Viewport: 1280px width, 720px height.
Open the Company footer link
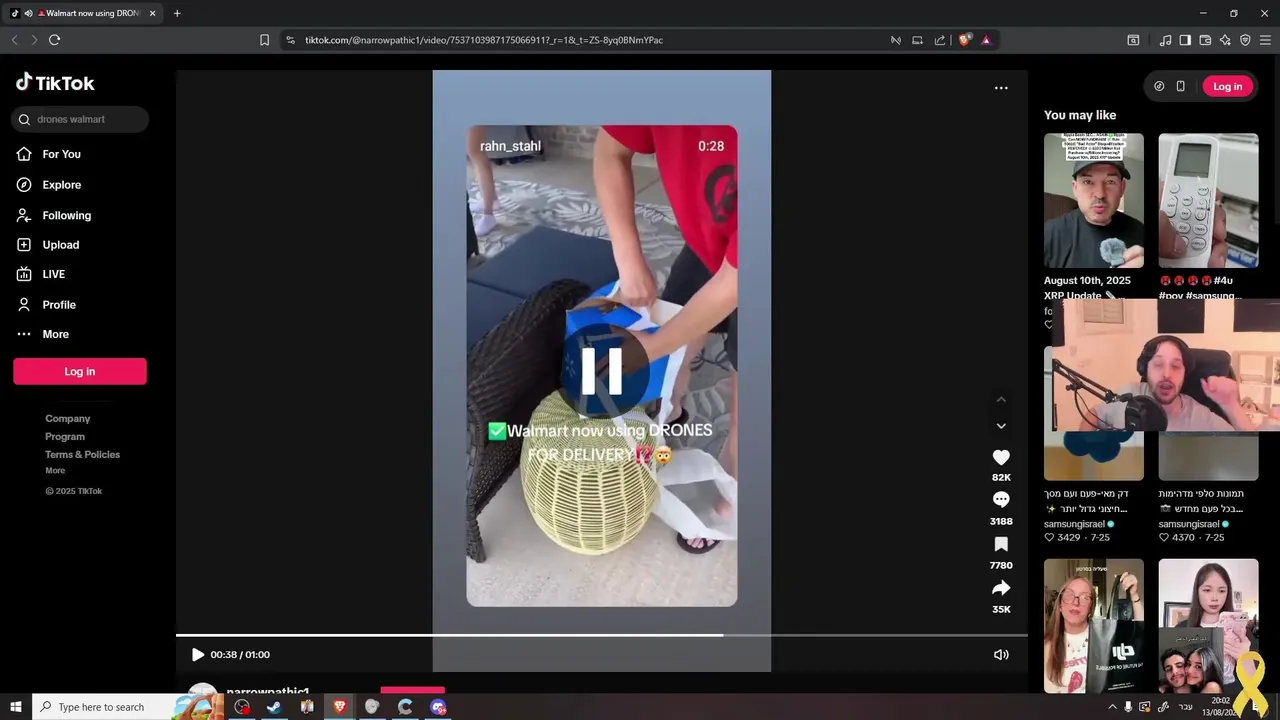68,419
